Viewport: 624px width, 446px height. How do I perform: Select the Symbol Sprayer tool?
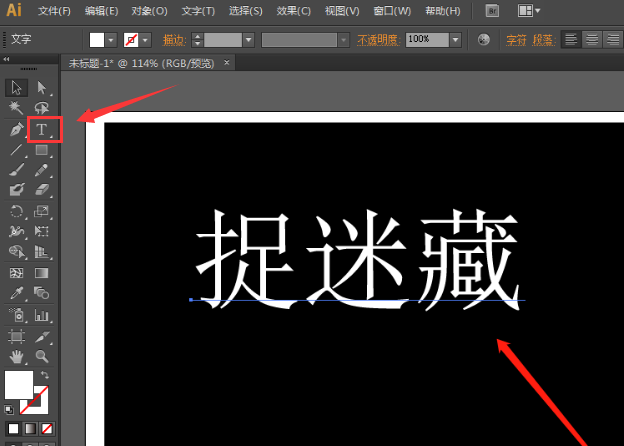[x=16, y=315]
